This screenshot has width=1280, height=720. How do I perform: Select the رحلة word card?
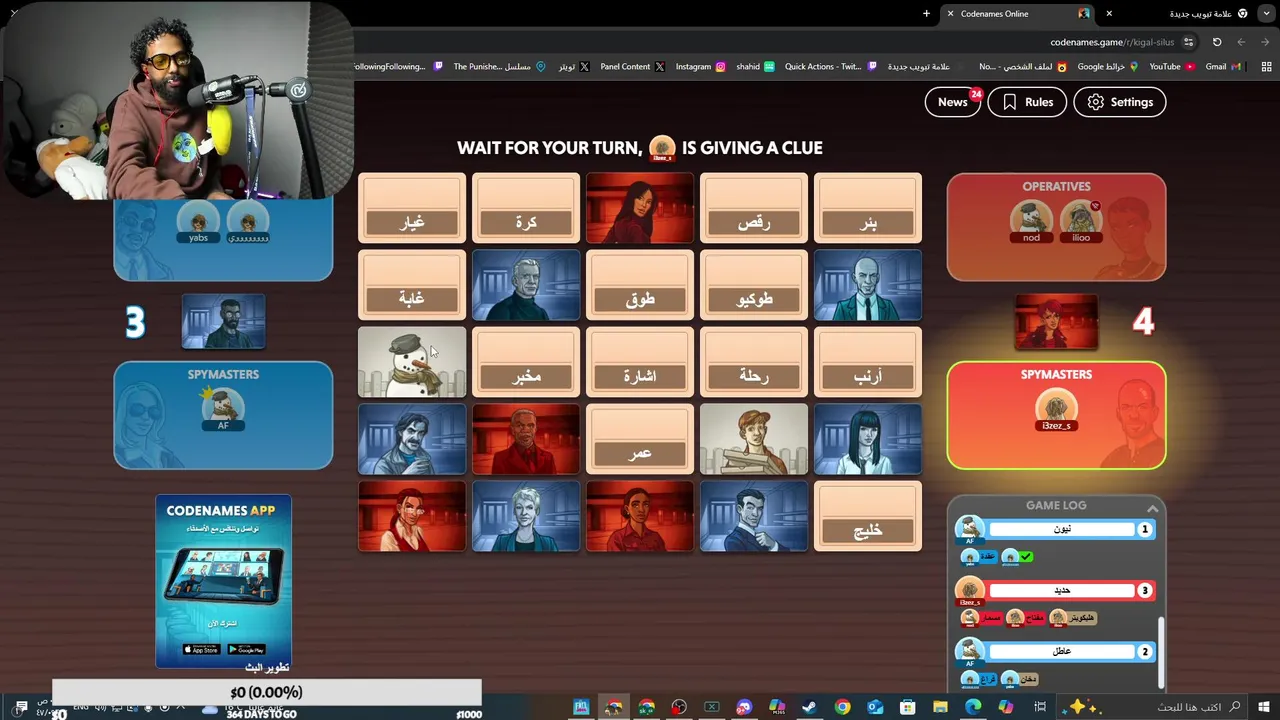(754, 362)
